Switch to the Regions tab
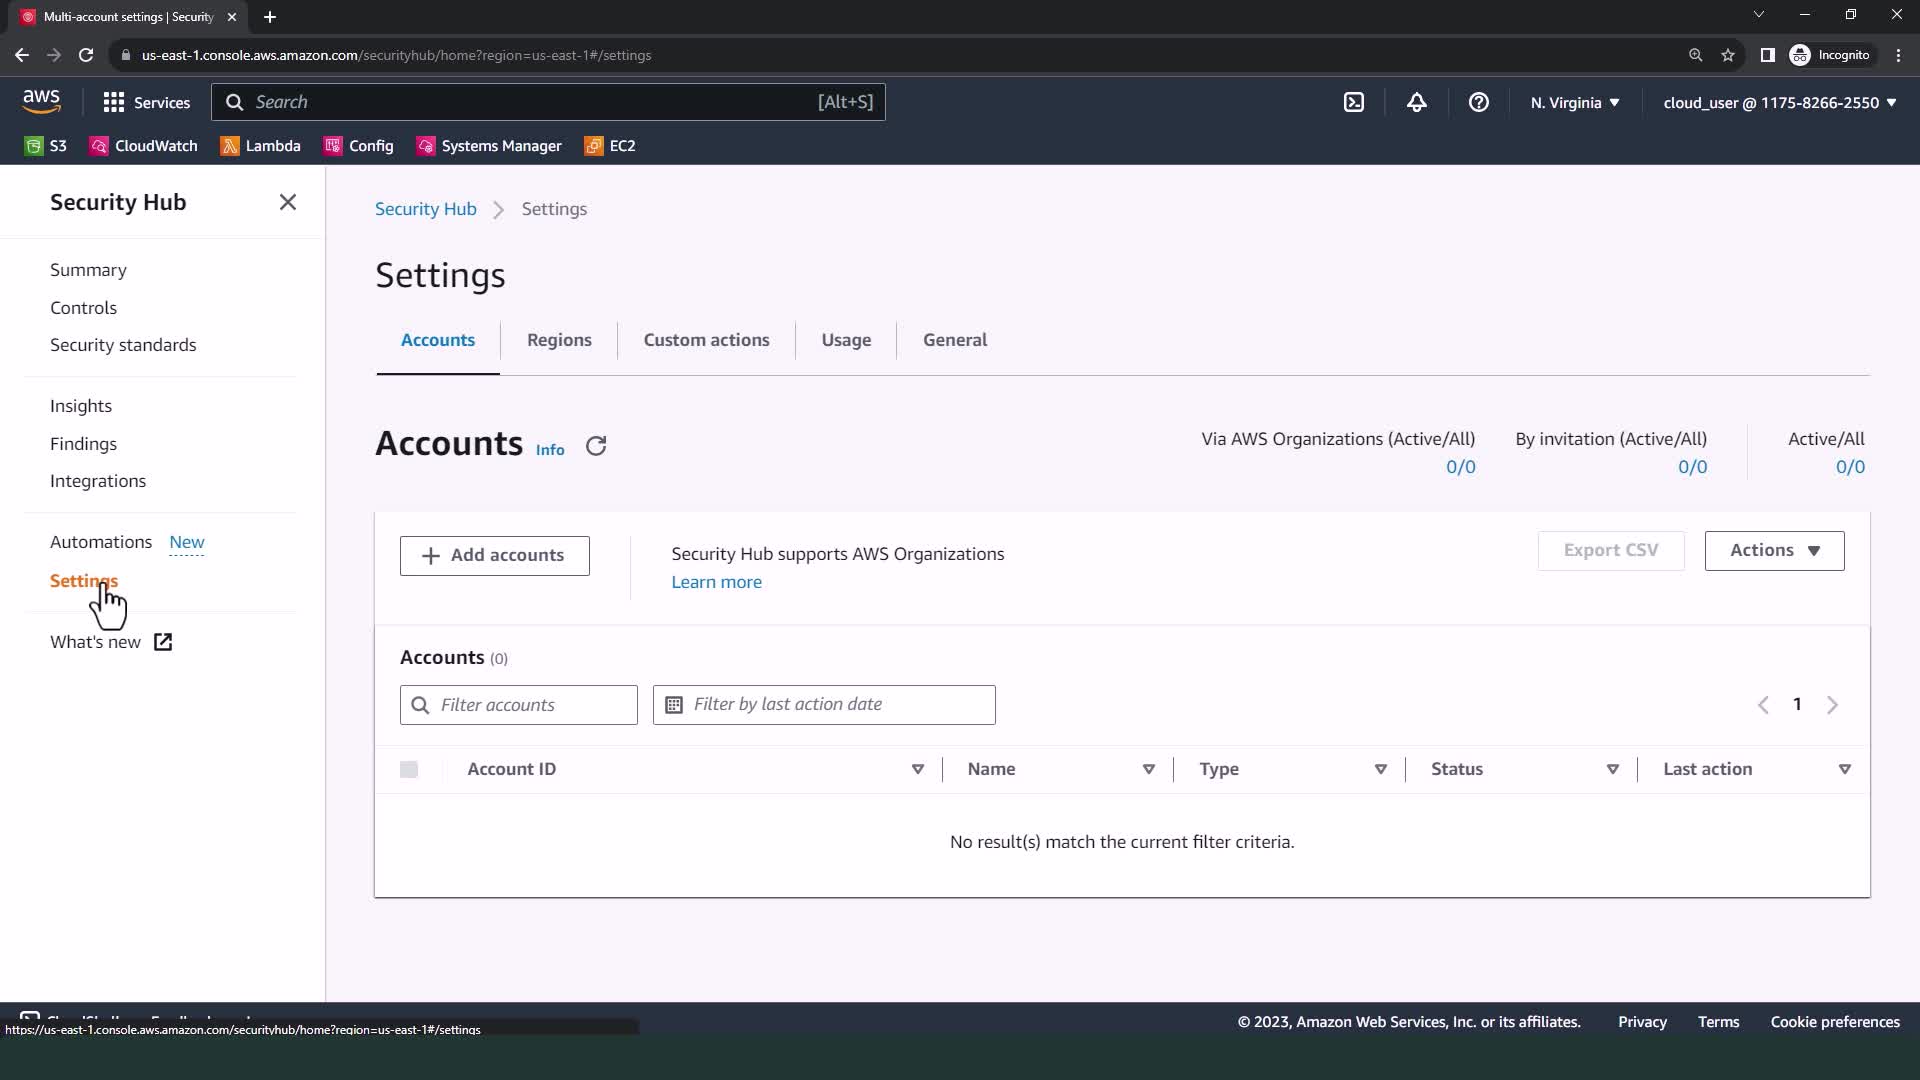 pos(559,340)
